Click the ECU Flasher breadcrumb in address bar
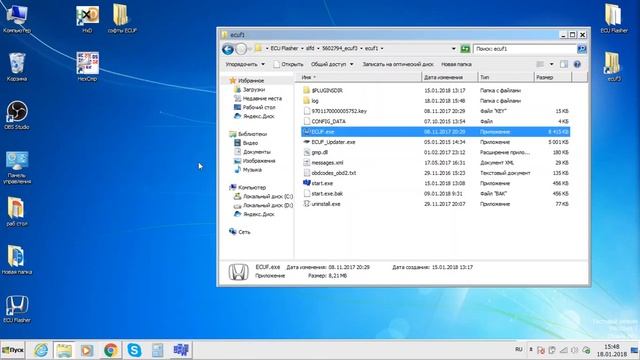The height and width of the screenshot is (360, 640). click(x=284, y=48)
